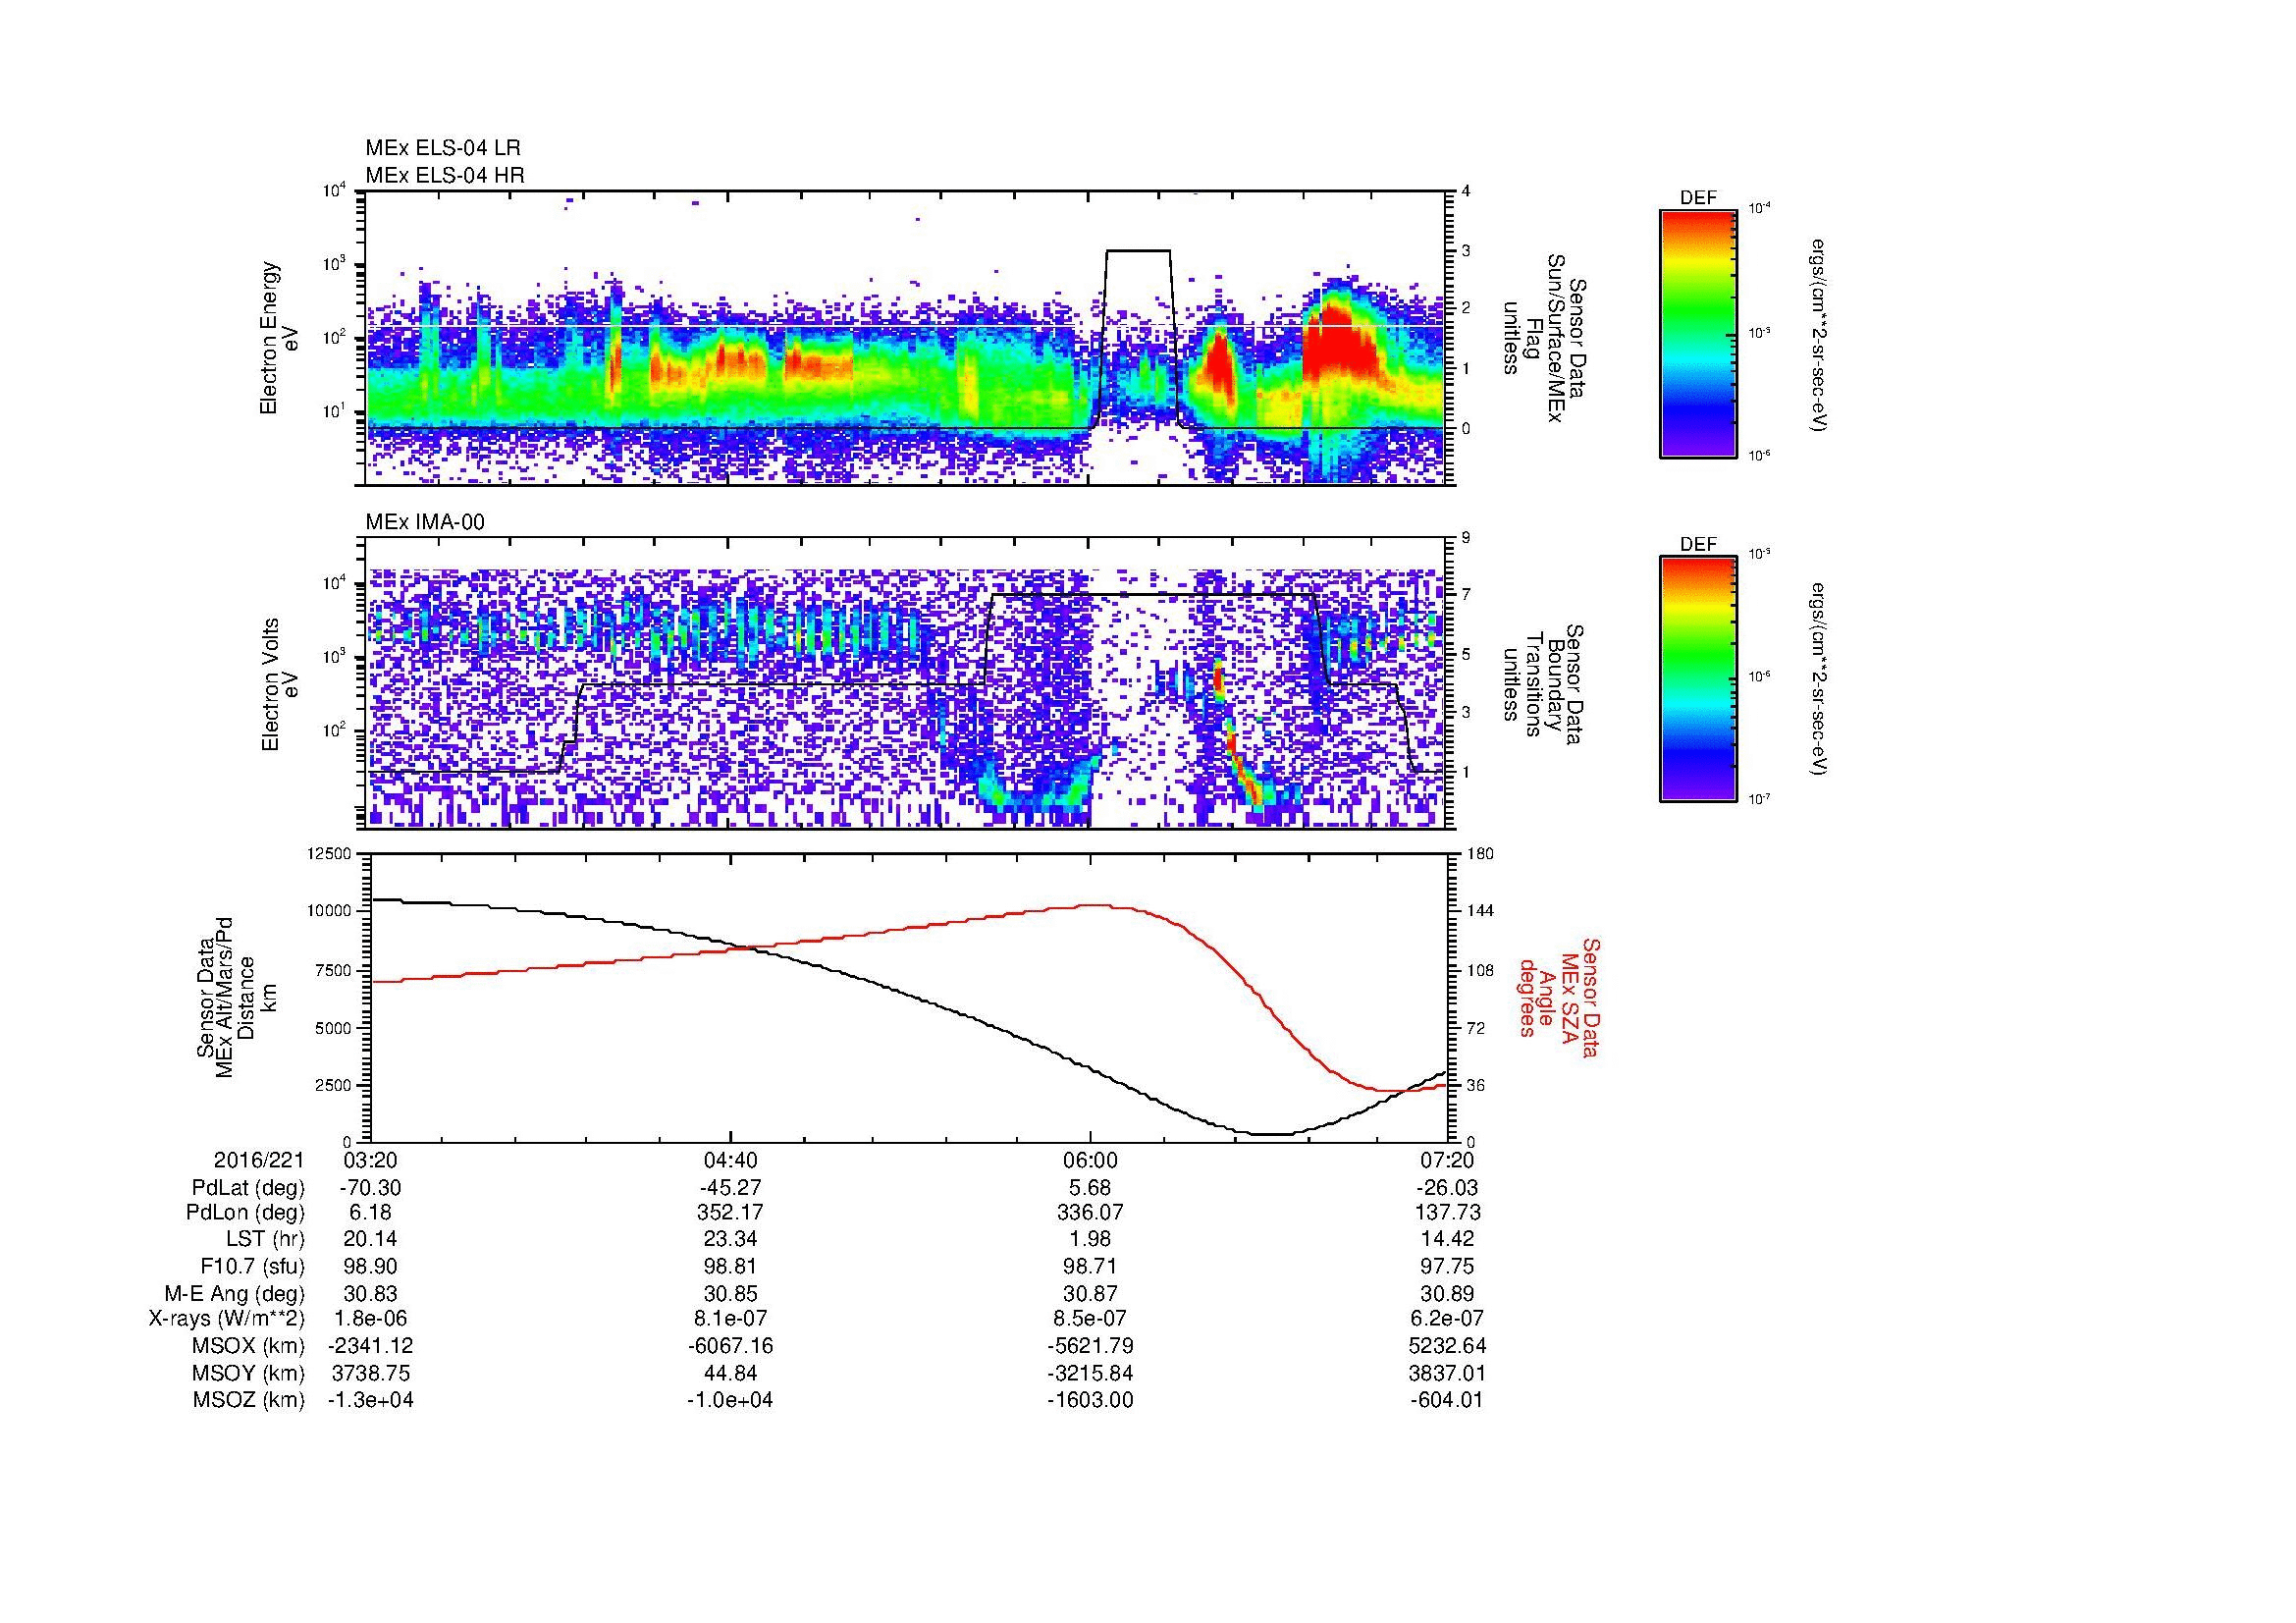Click the '72' SZA axis tick
Screen dimensions: 2296x1623
[x=1476, y=1028]
